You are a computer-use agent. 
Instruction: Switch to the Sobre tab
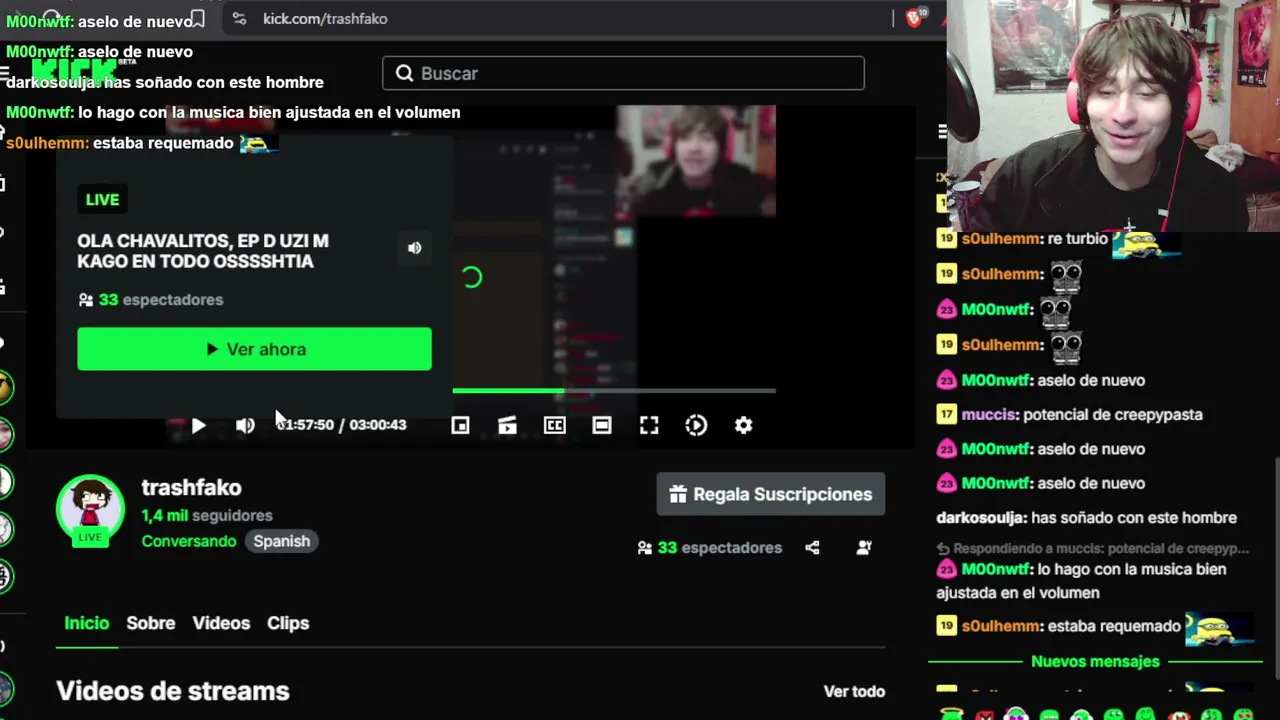tap(151, 623)
